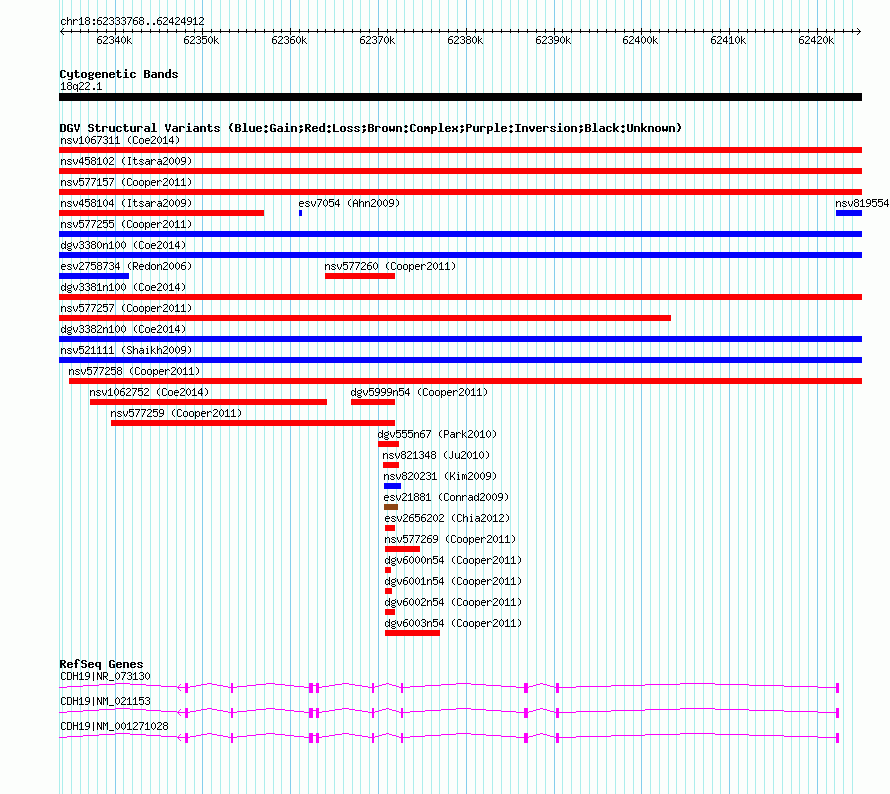Click the CDH19|NR_073130 gene label
The height and width of the screenshot is (794, 890).
pyautogui.click(x=105, y=677)
